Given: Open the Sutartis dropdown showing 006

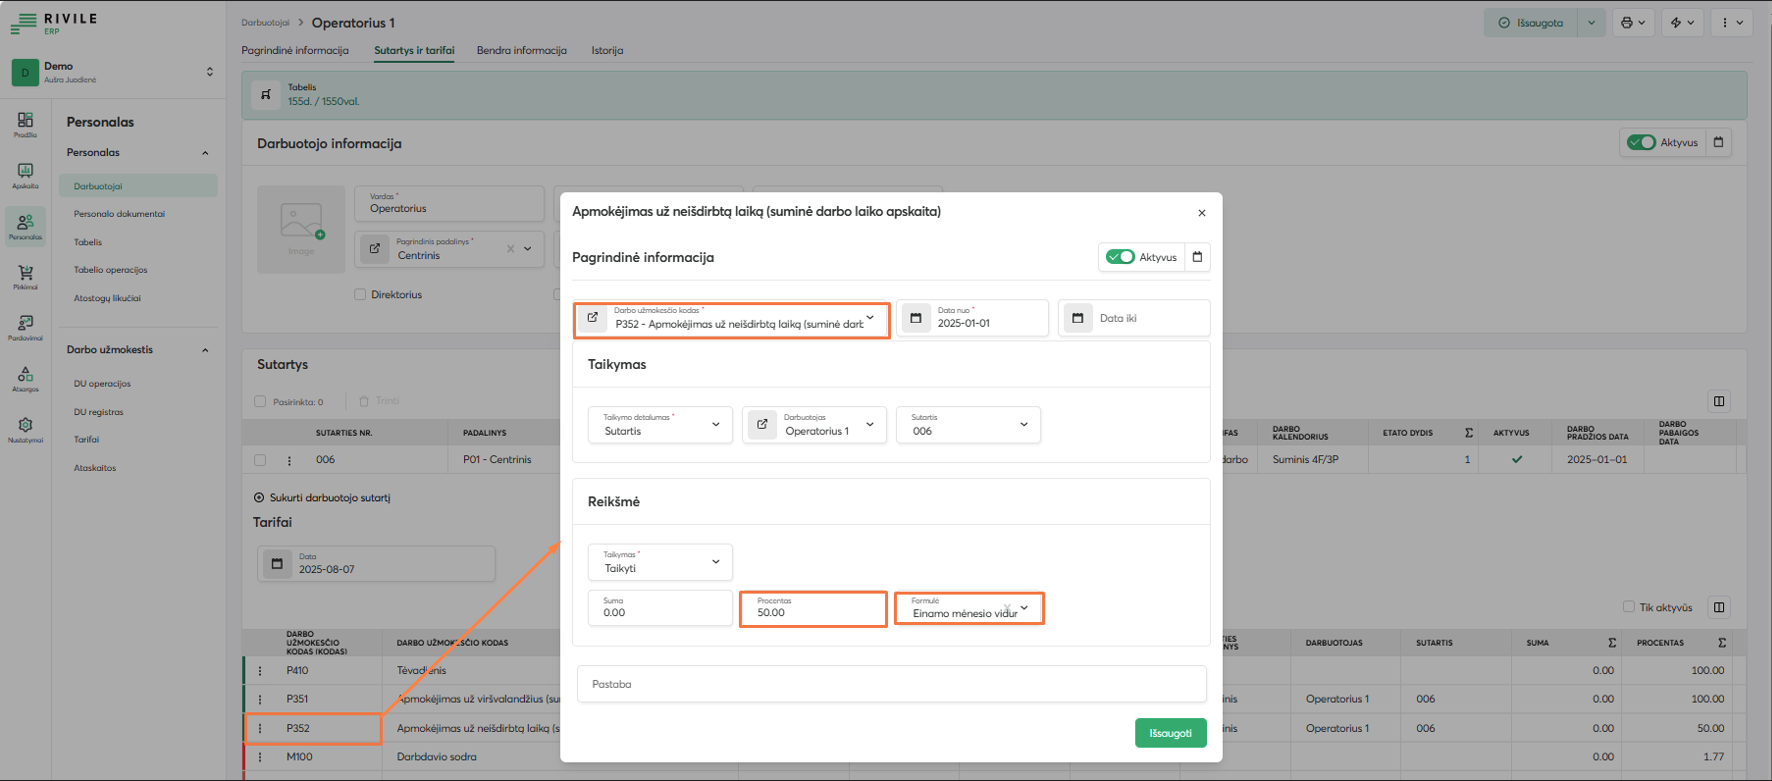Looking at the screenshot, I should [967, 425].
